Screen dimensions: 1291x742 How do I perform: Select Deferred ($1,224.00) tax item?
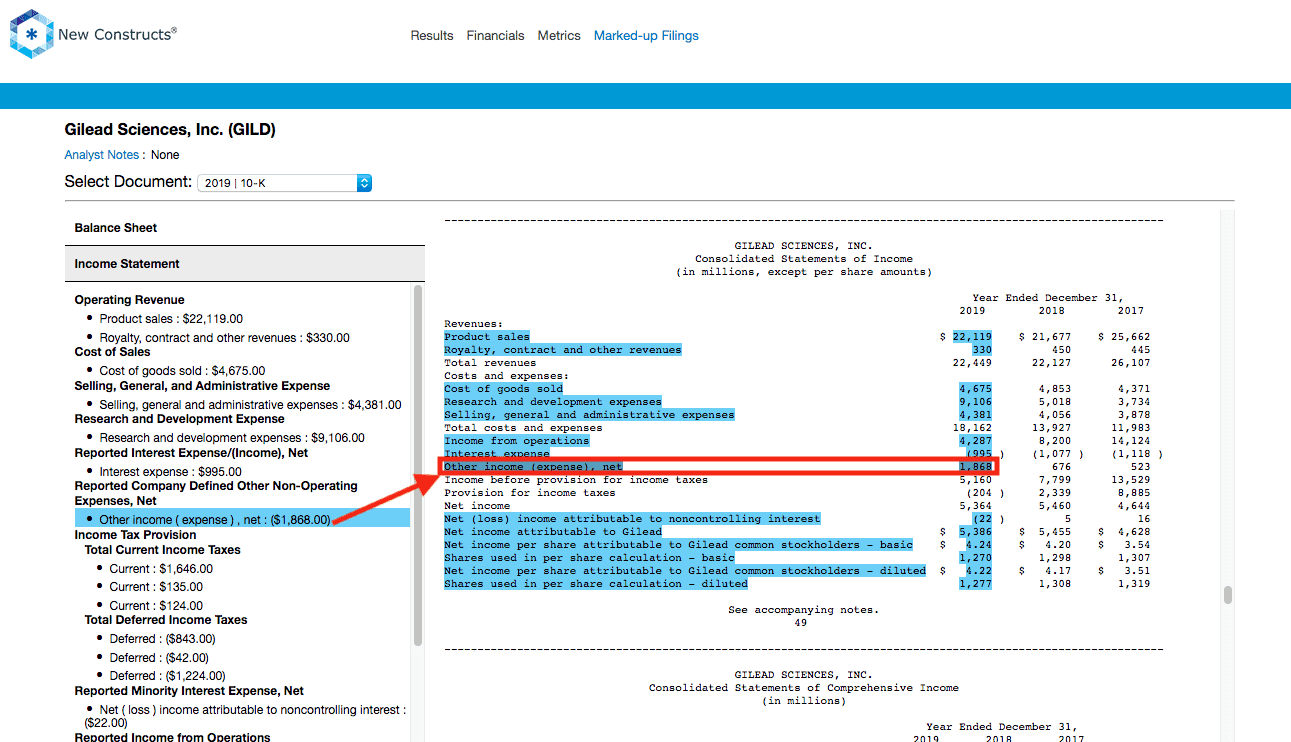coord(167,676)
